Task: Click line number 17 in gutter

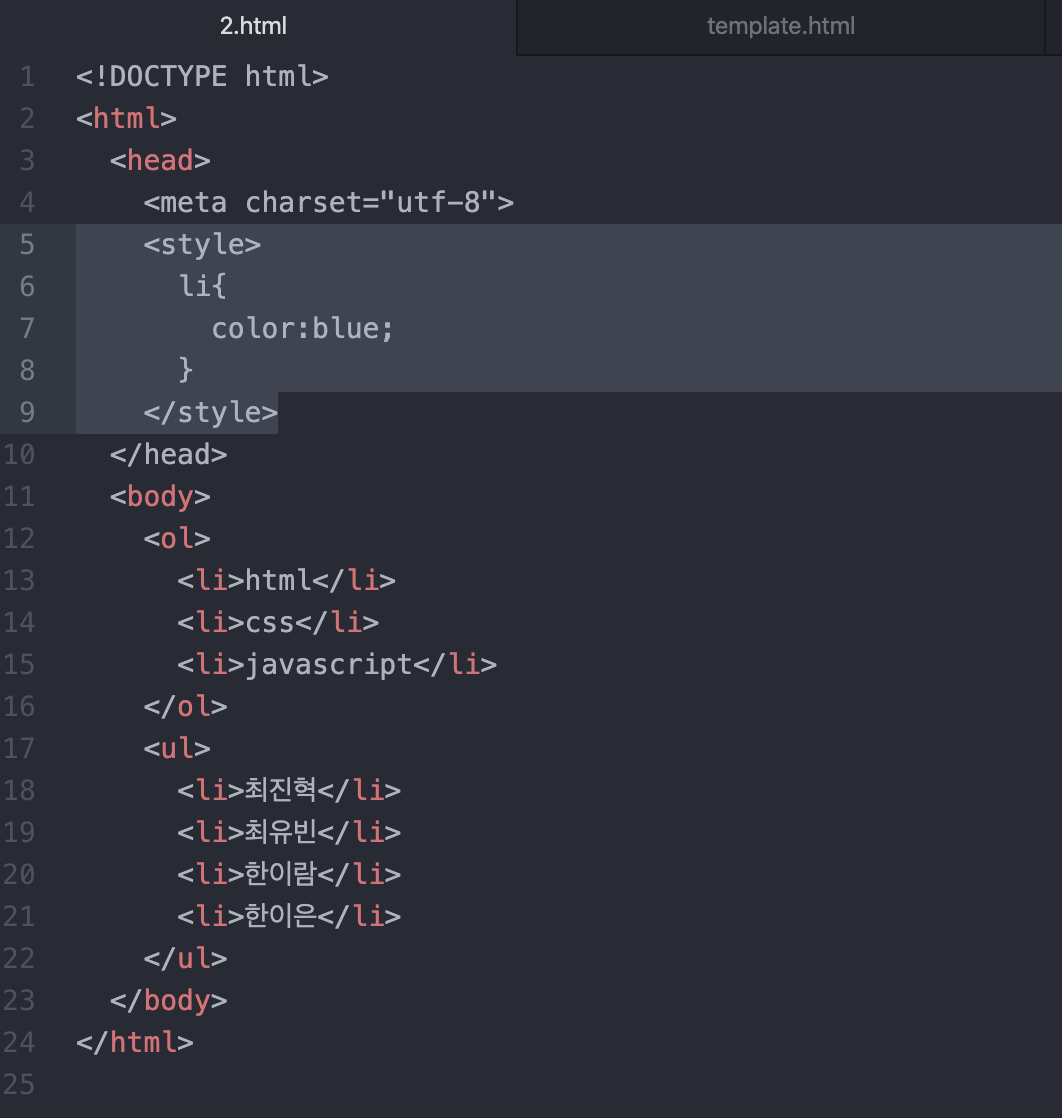Action: click(x=19, y=749)
